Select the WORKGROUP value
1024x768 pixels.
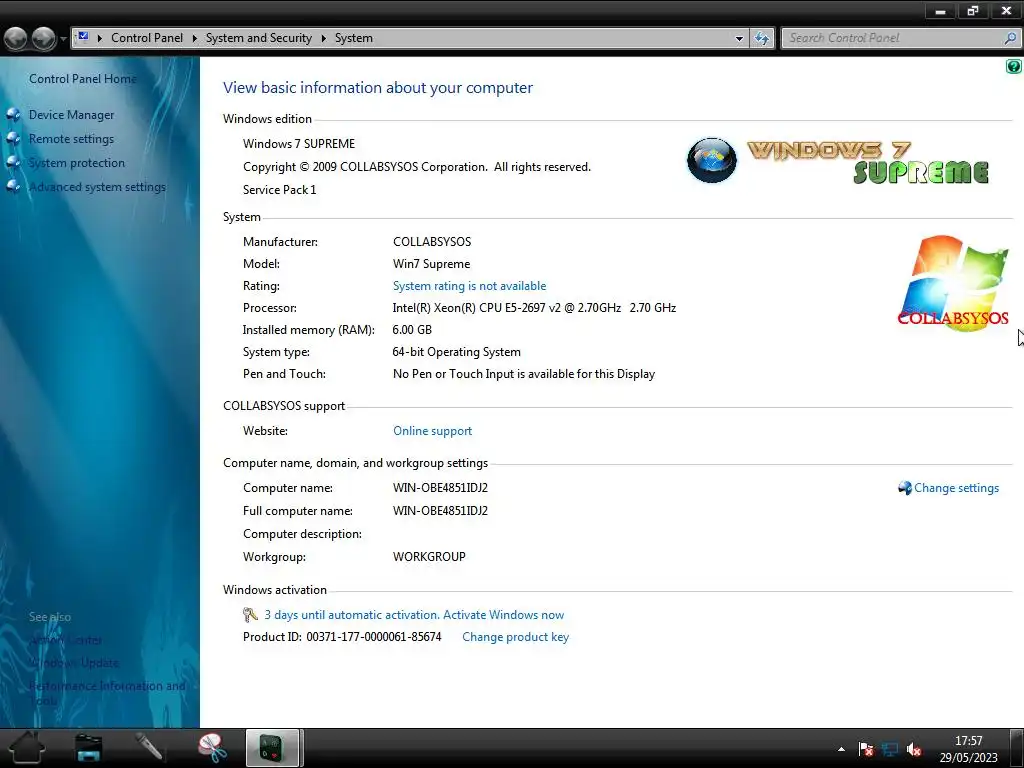pyautogui.click(x=429, y=557)
